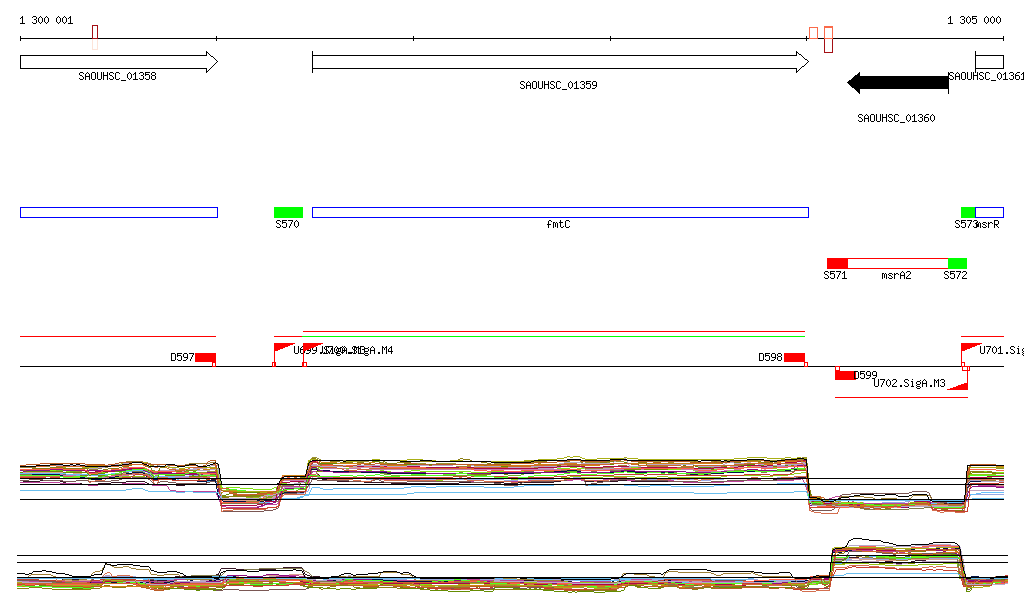The image size is (1024, 611).
Task: Click the U702.SigA.M3 promoter flag
Action: click(x=958, y=384)
